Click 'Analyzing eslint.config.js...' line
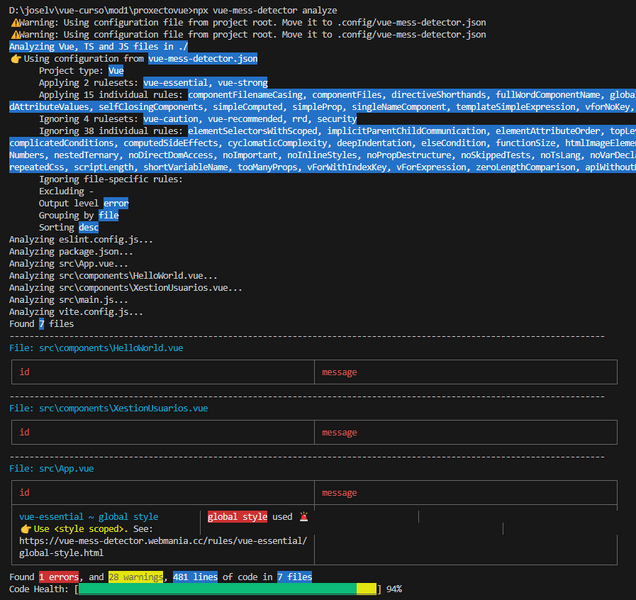The width and height of the screenshot is (636, 600). (x=81, y=240)
